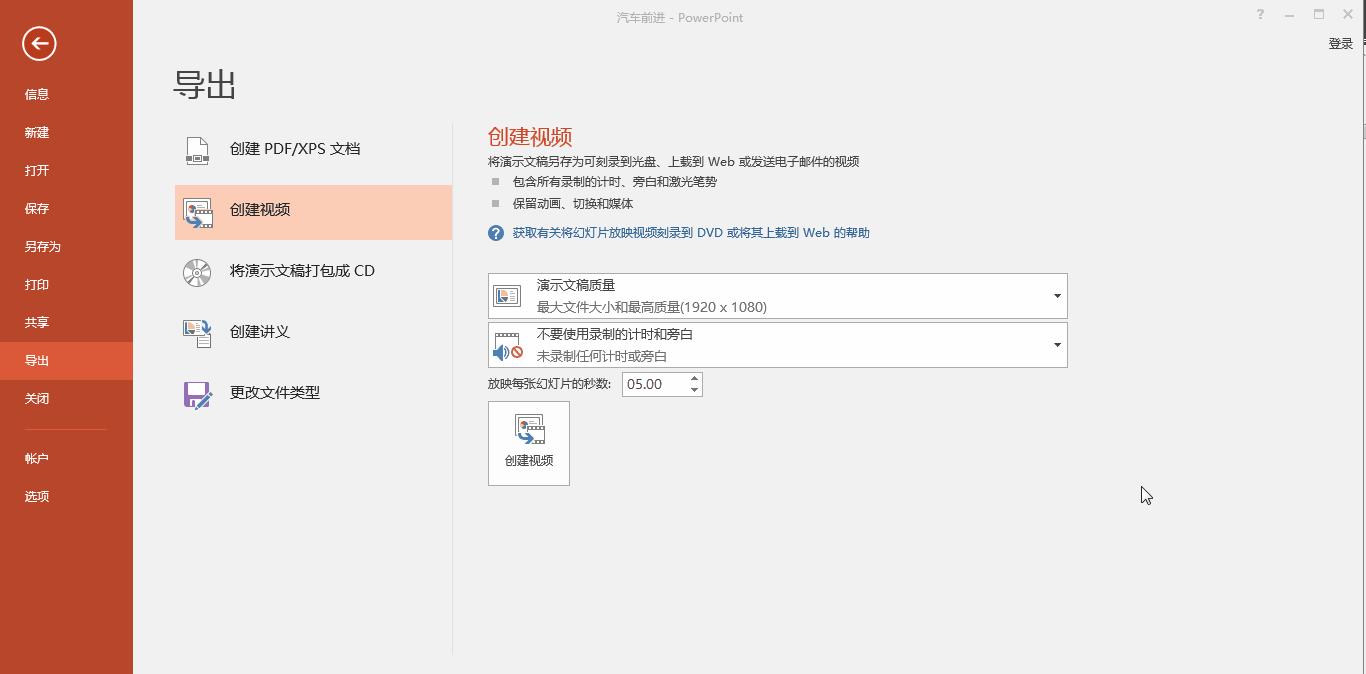The height and width of the screenshot is (674, 1366).
Task: Click the back arrow to leave Backstage view
Action: coord(38,44)
